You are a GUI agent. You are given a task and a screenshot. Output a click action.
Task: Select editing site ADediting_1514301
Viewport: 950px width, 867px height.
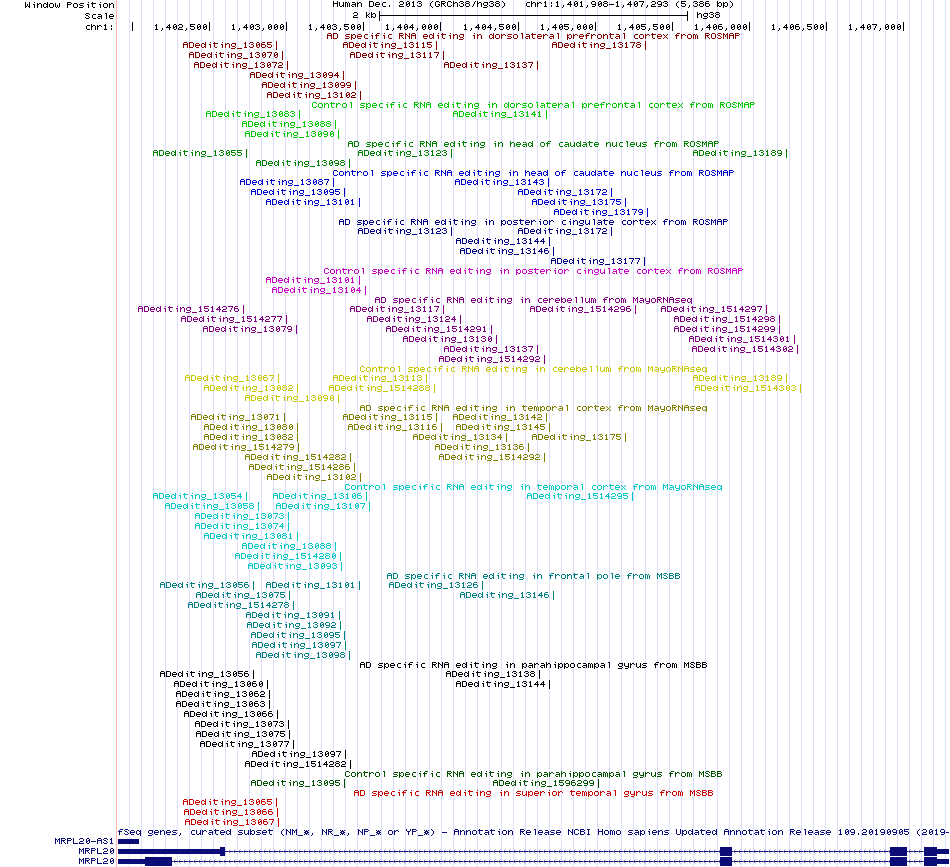(x=742, y=339)
